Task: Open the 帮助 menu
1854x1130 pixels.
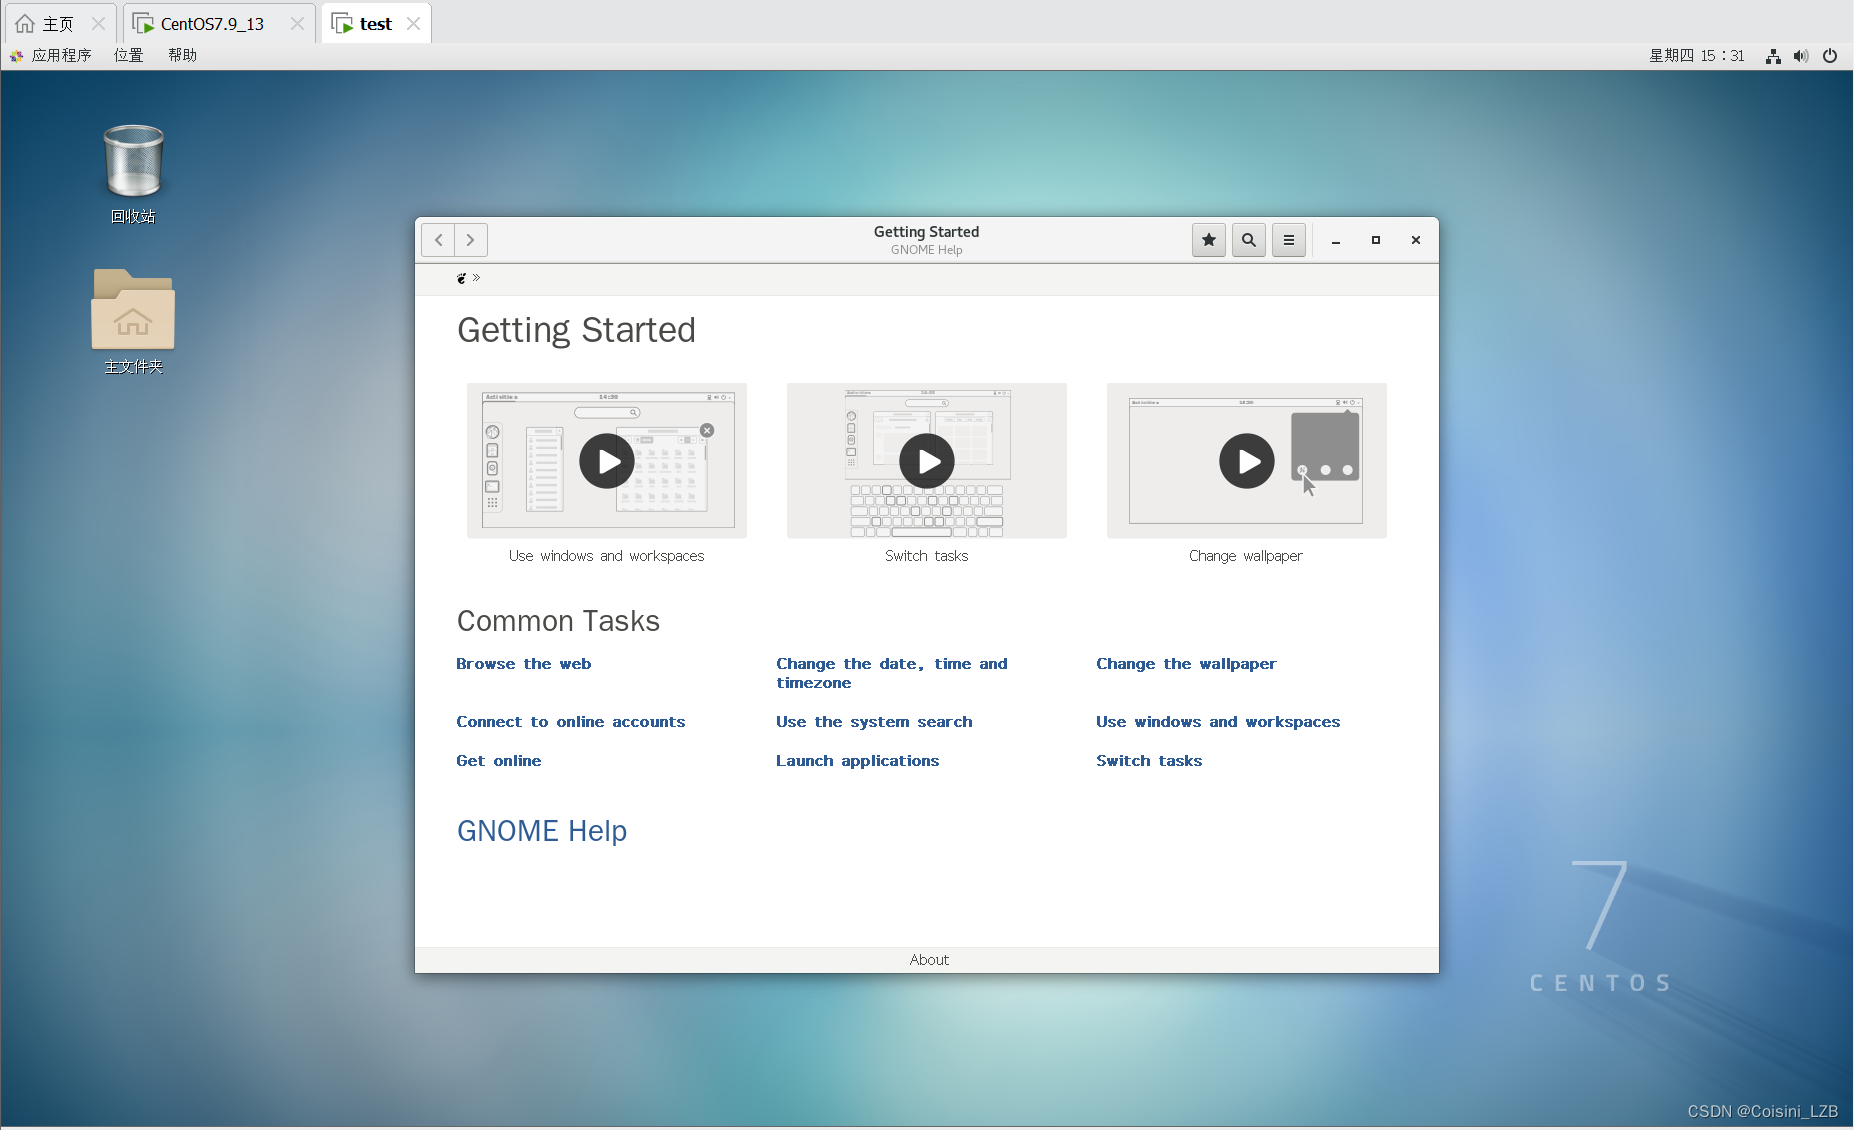Action: (x=182, y=56)
